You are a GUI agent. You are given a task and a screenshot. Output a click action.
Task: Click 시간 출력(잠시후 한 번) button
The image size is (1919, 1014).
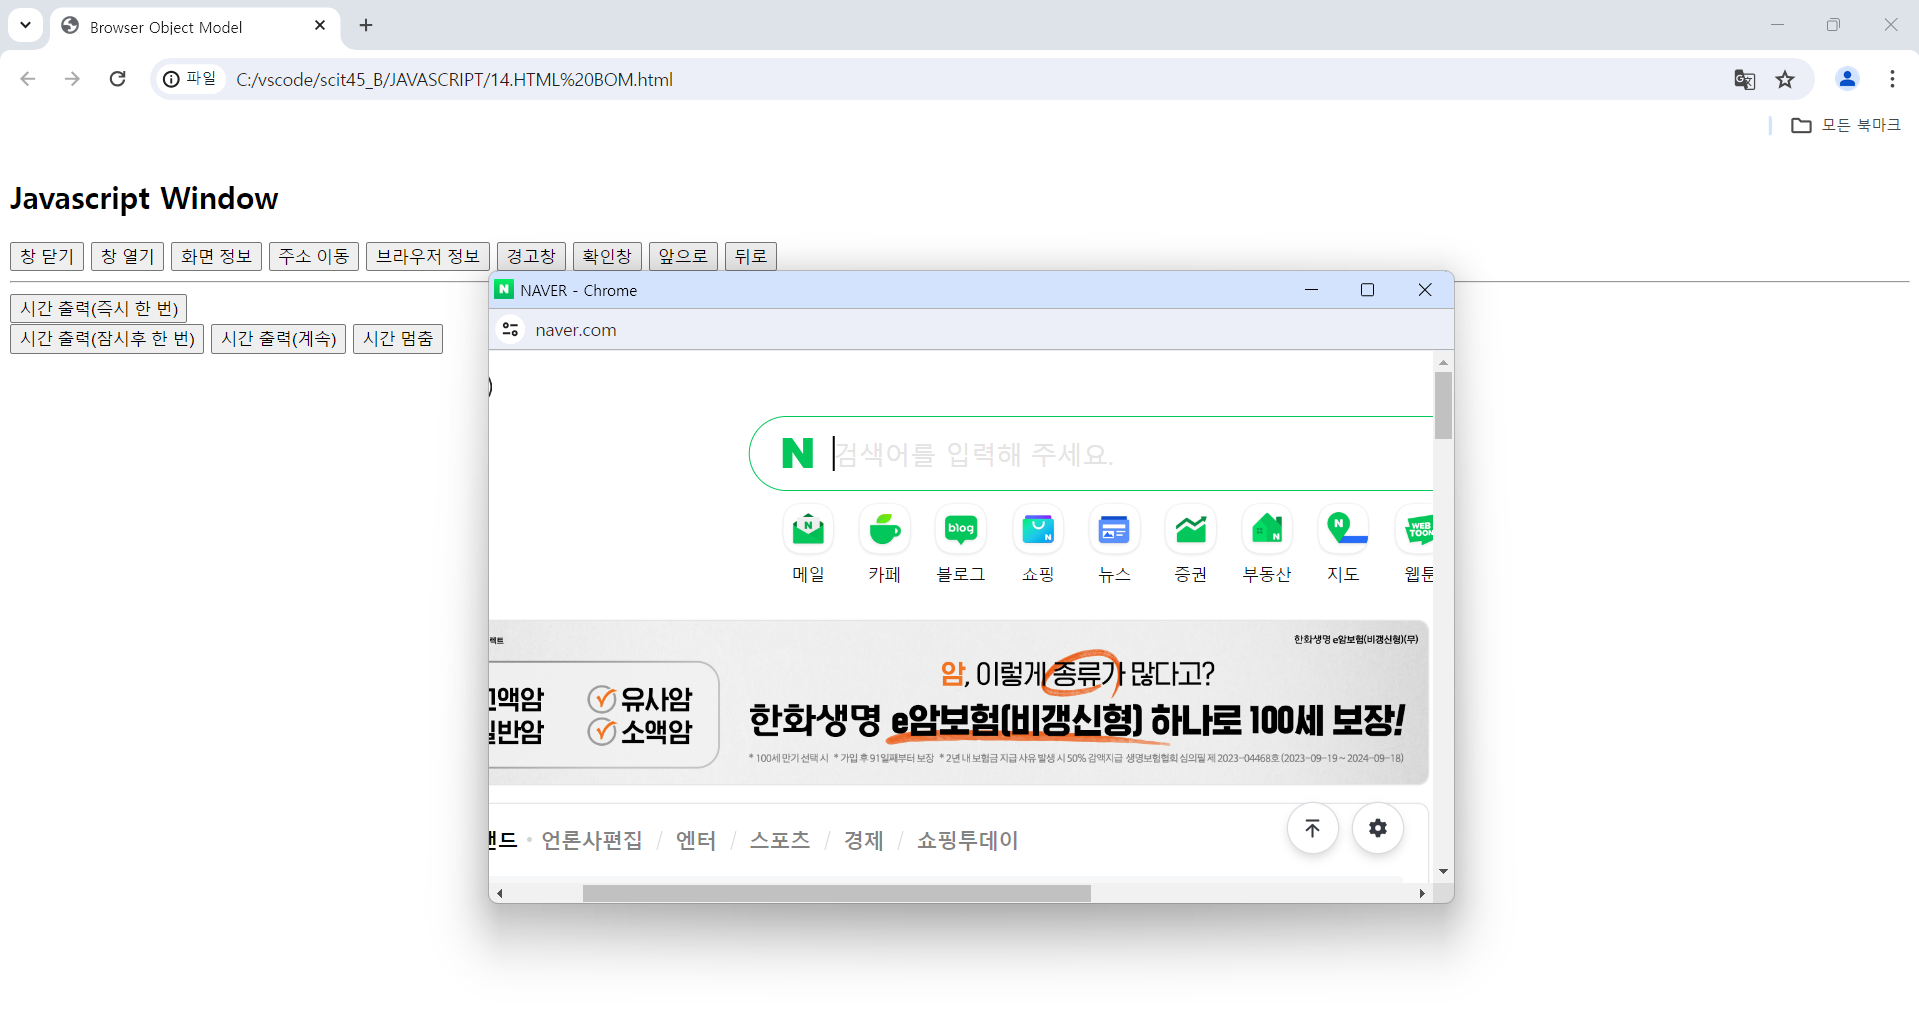(x=107, y=339)
